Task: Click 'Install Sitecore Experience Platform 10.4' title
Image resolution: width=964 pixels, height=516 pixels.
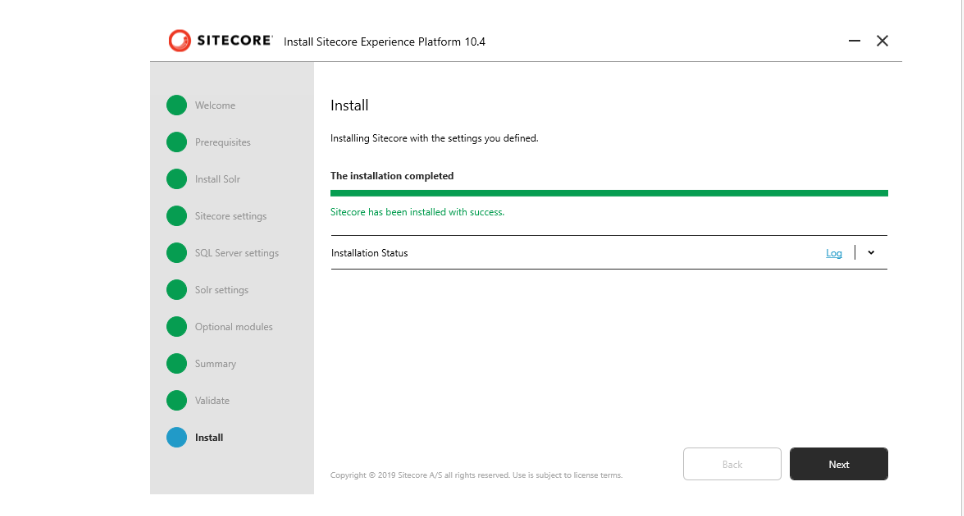Action: tap(384, 42)
